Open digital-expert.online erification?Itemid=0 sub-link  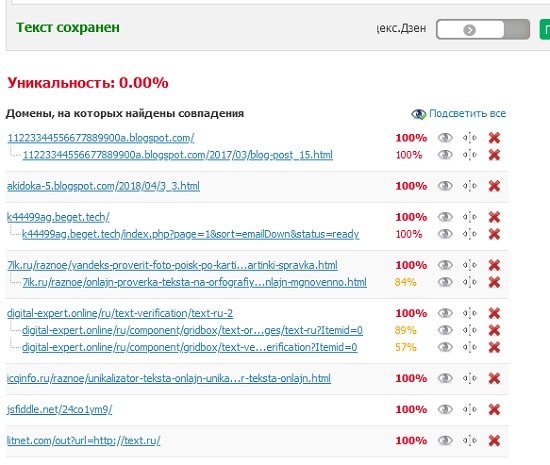pos(189,347)
